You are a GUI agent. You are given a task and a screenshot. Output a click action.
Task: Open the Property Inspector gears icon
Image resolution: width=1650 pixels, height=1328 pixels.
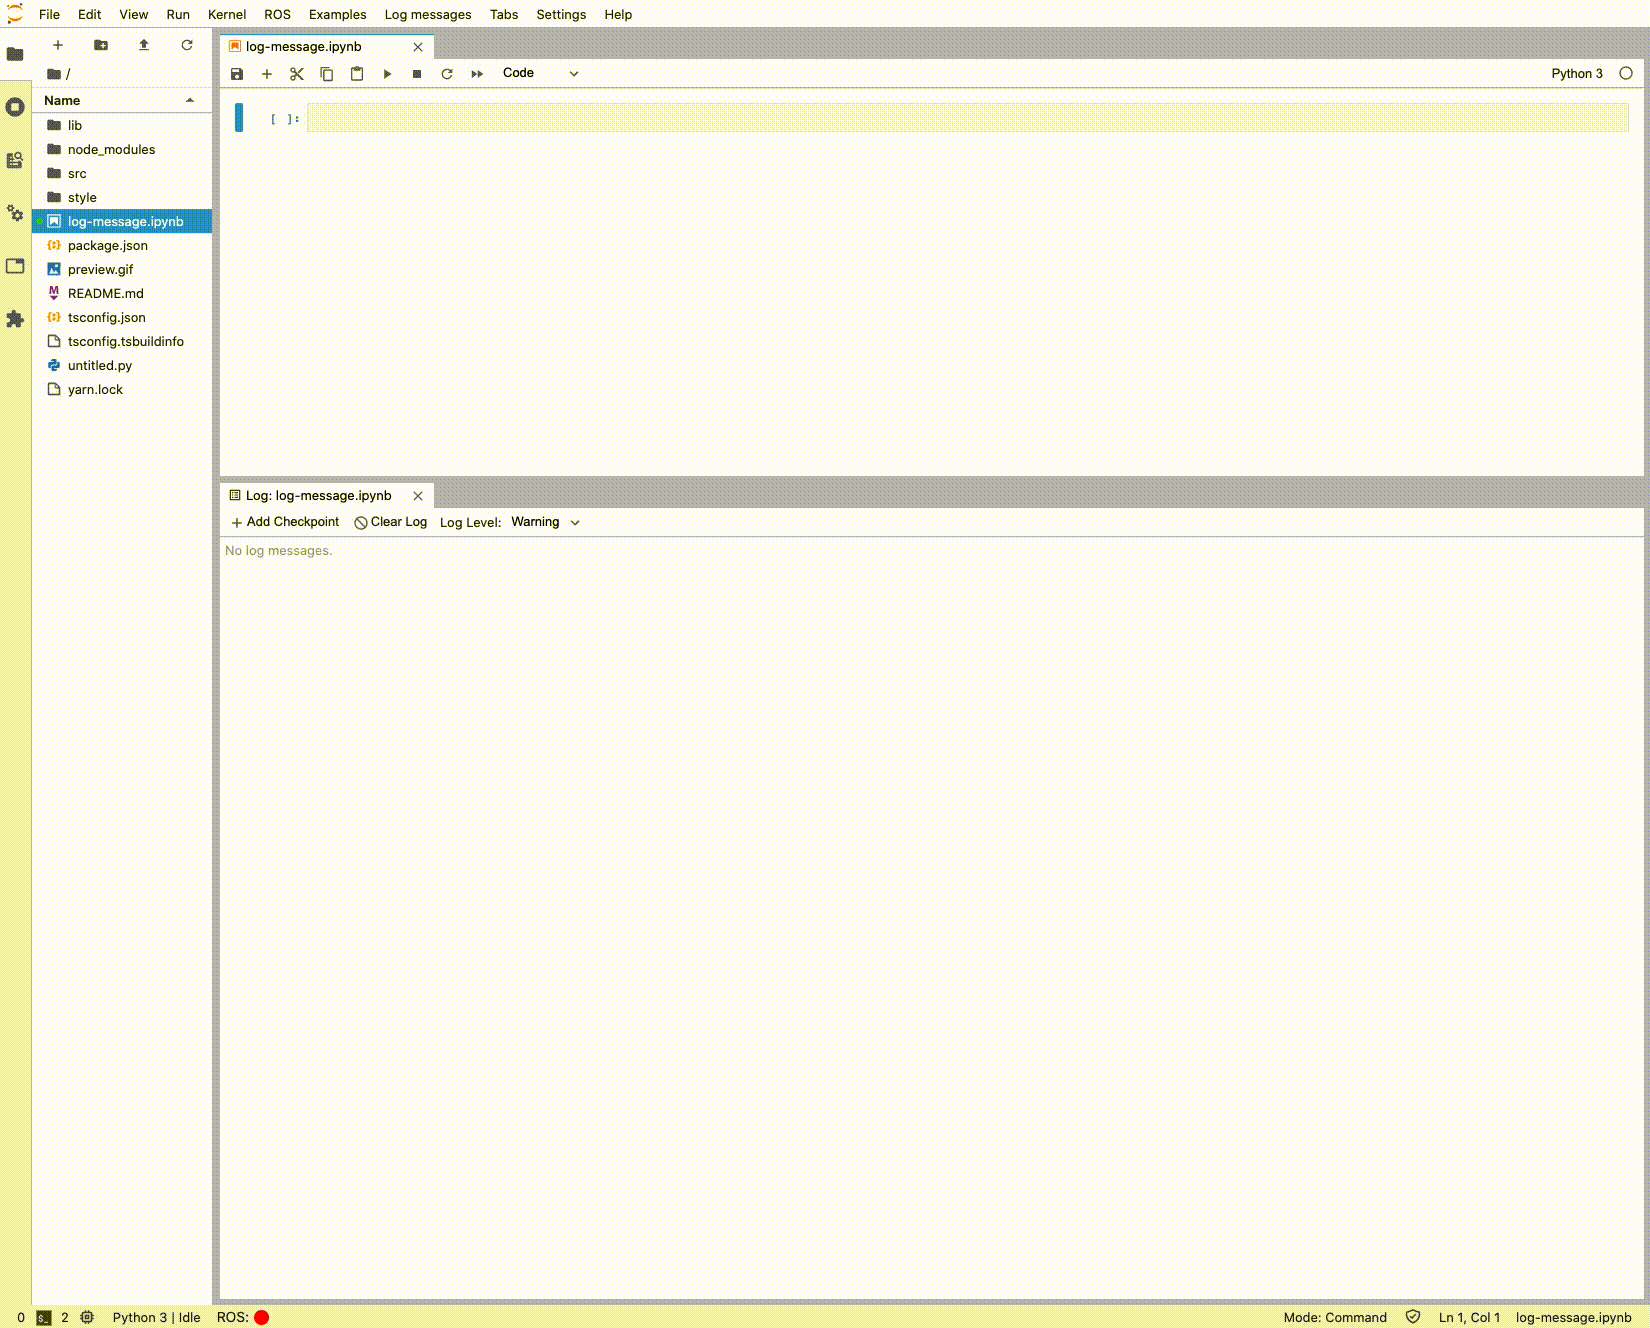click(15, 213)
